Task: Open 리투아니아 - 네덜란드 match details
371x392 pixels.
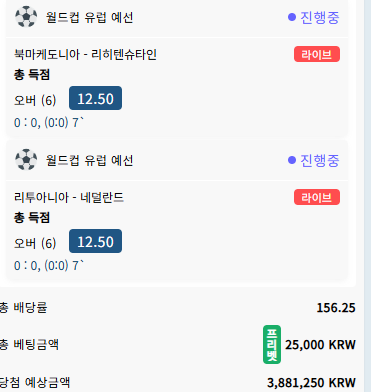Action: pyautogui.click(x=69, y=197)
